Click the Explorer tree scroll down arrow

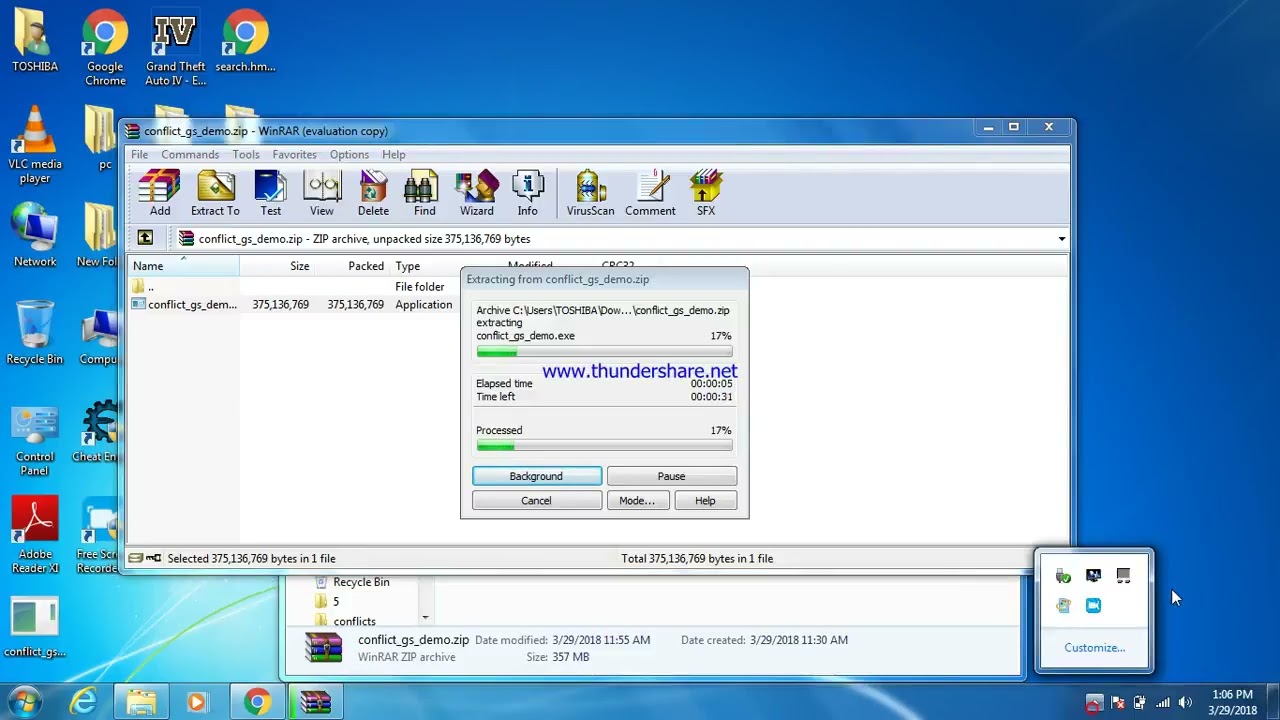point(425,618)
